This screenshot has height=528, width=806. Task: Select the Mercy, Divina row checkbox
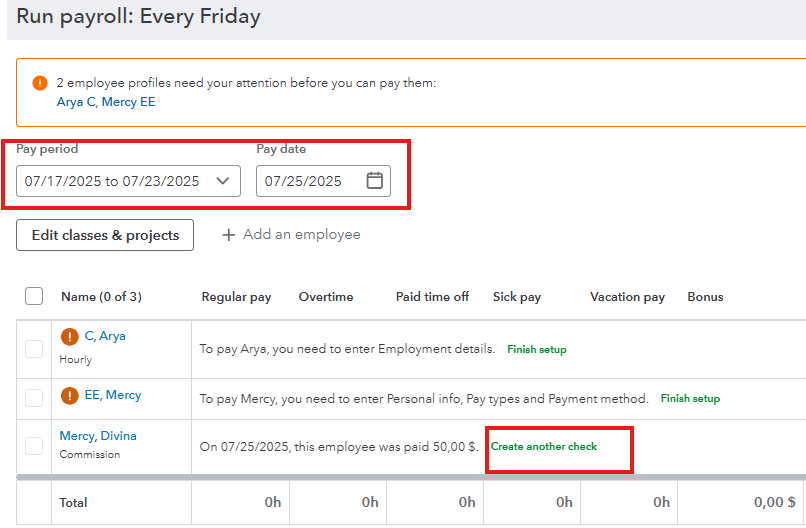click(x=34, y=446)
